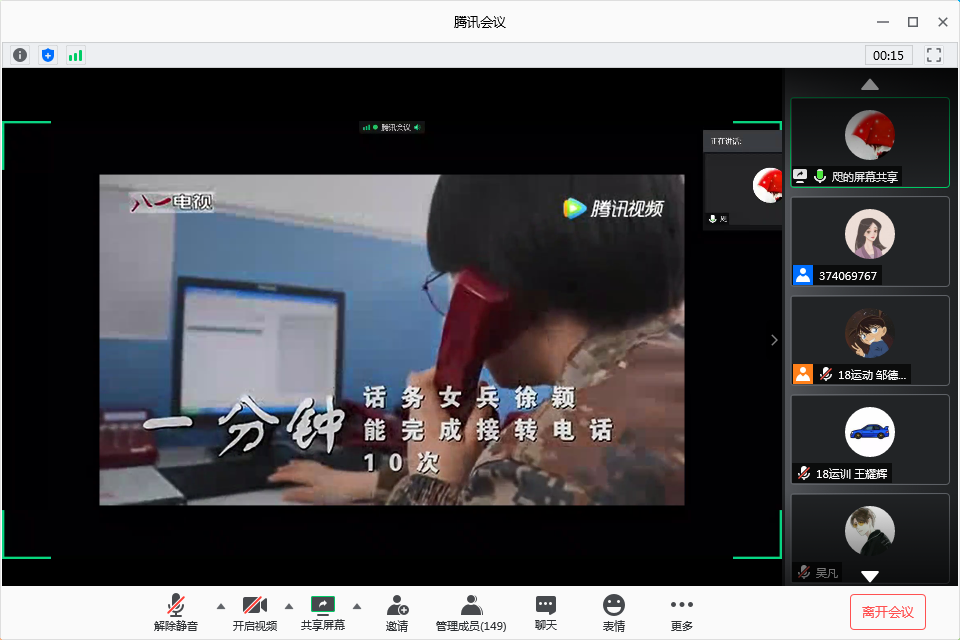Click the green microphone icon on presenter tile
Viewport: 960px width, 640px height.
coord(820,176)
